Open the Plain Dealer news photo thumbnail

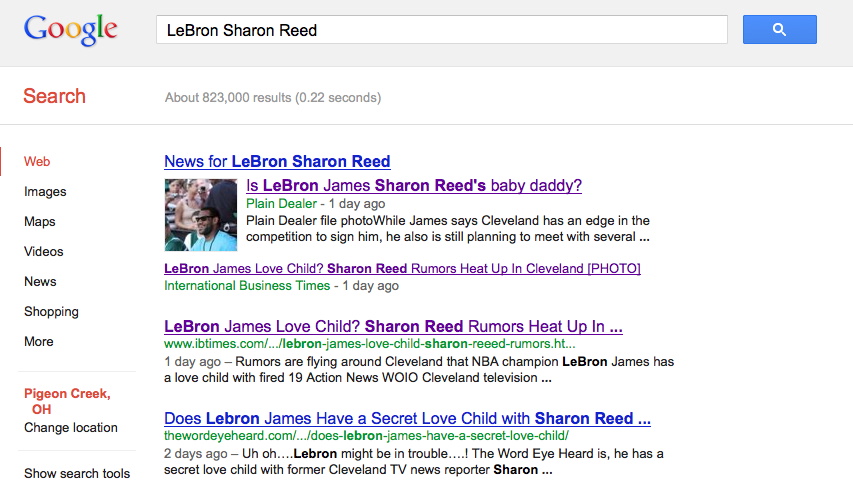tap(201, 215)
